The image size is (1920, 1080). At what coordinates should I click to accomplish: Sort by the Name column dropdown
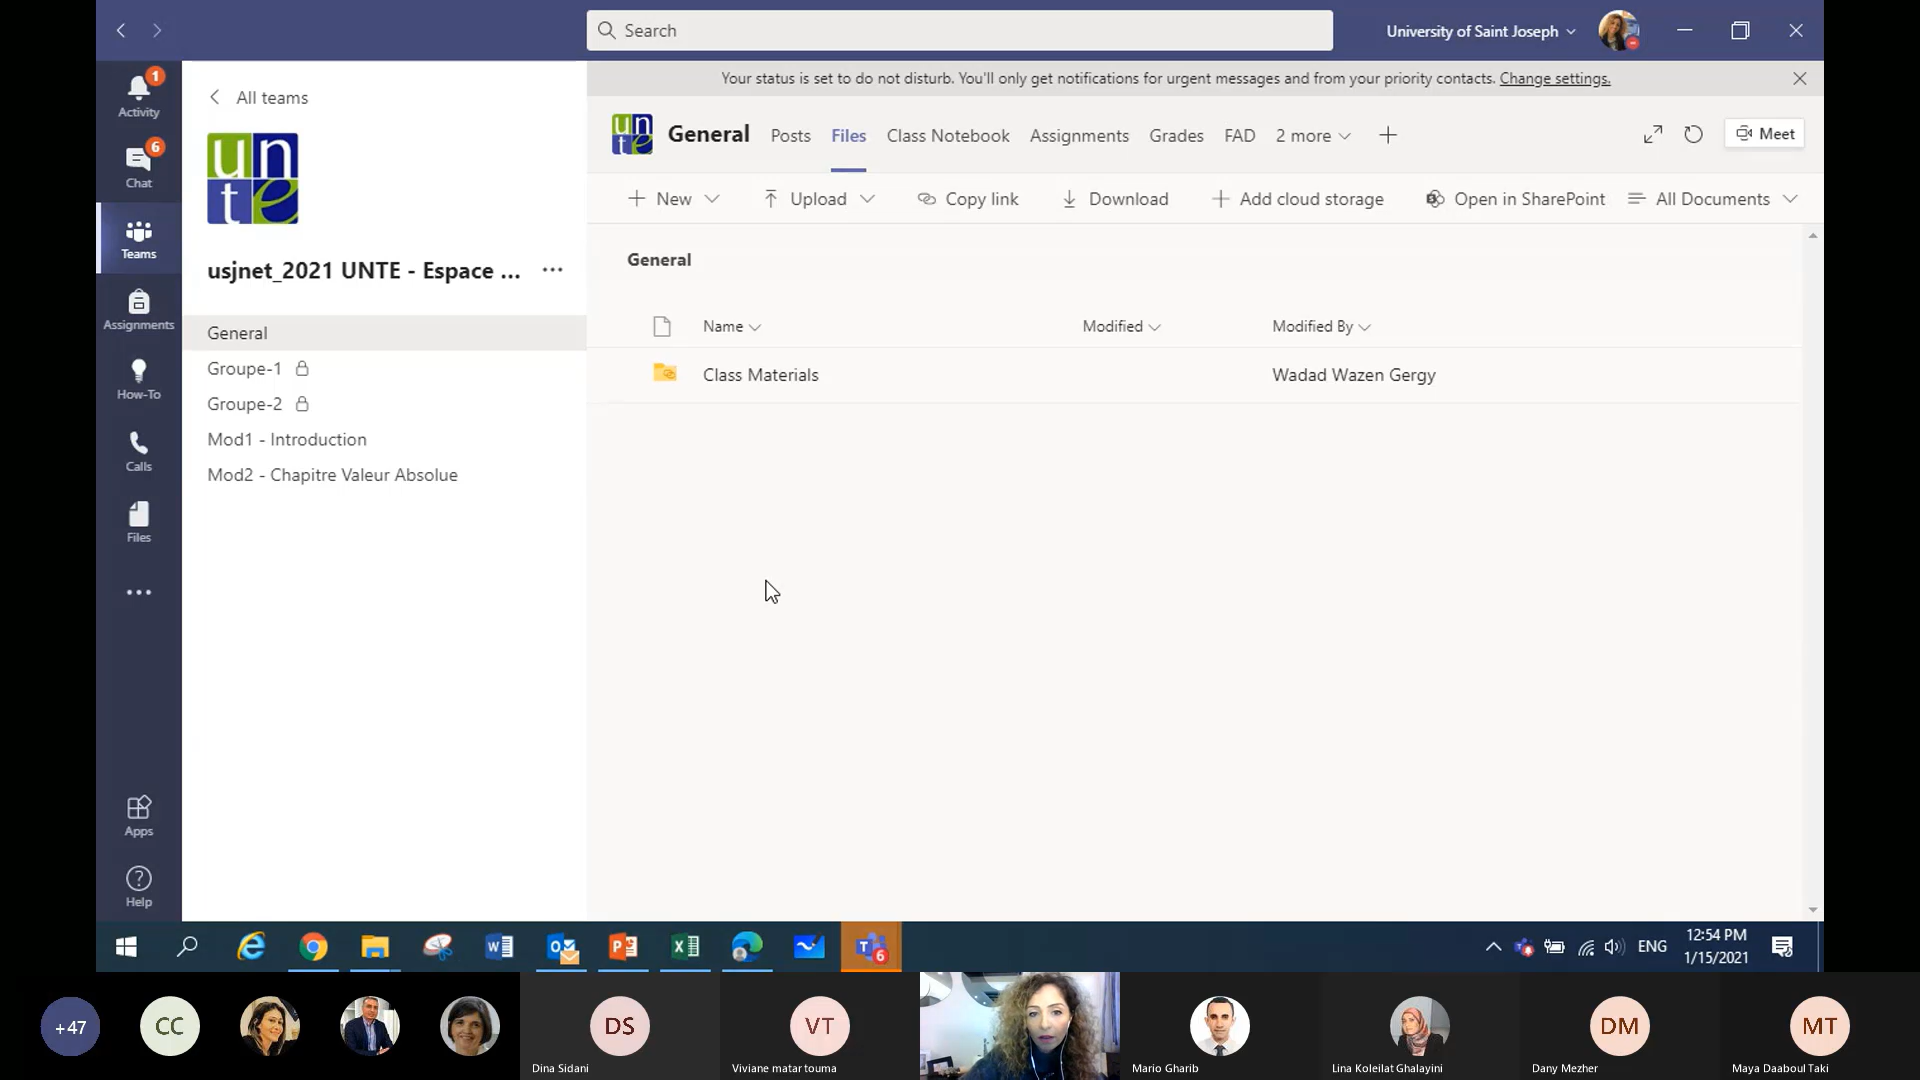[732, 327]
